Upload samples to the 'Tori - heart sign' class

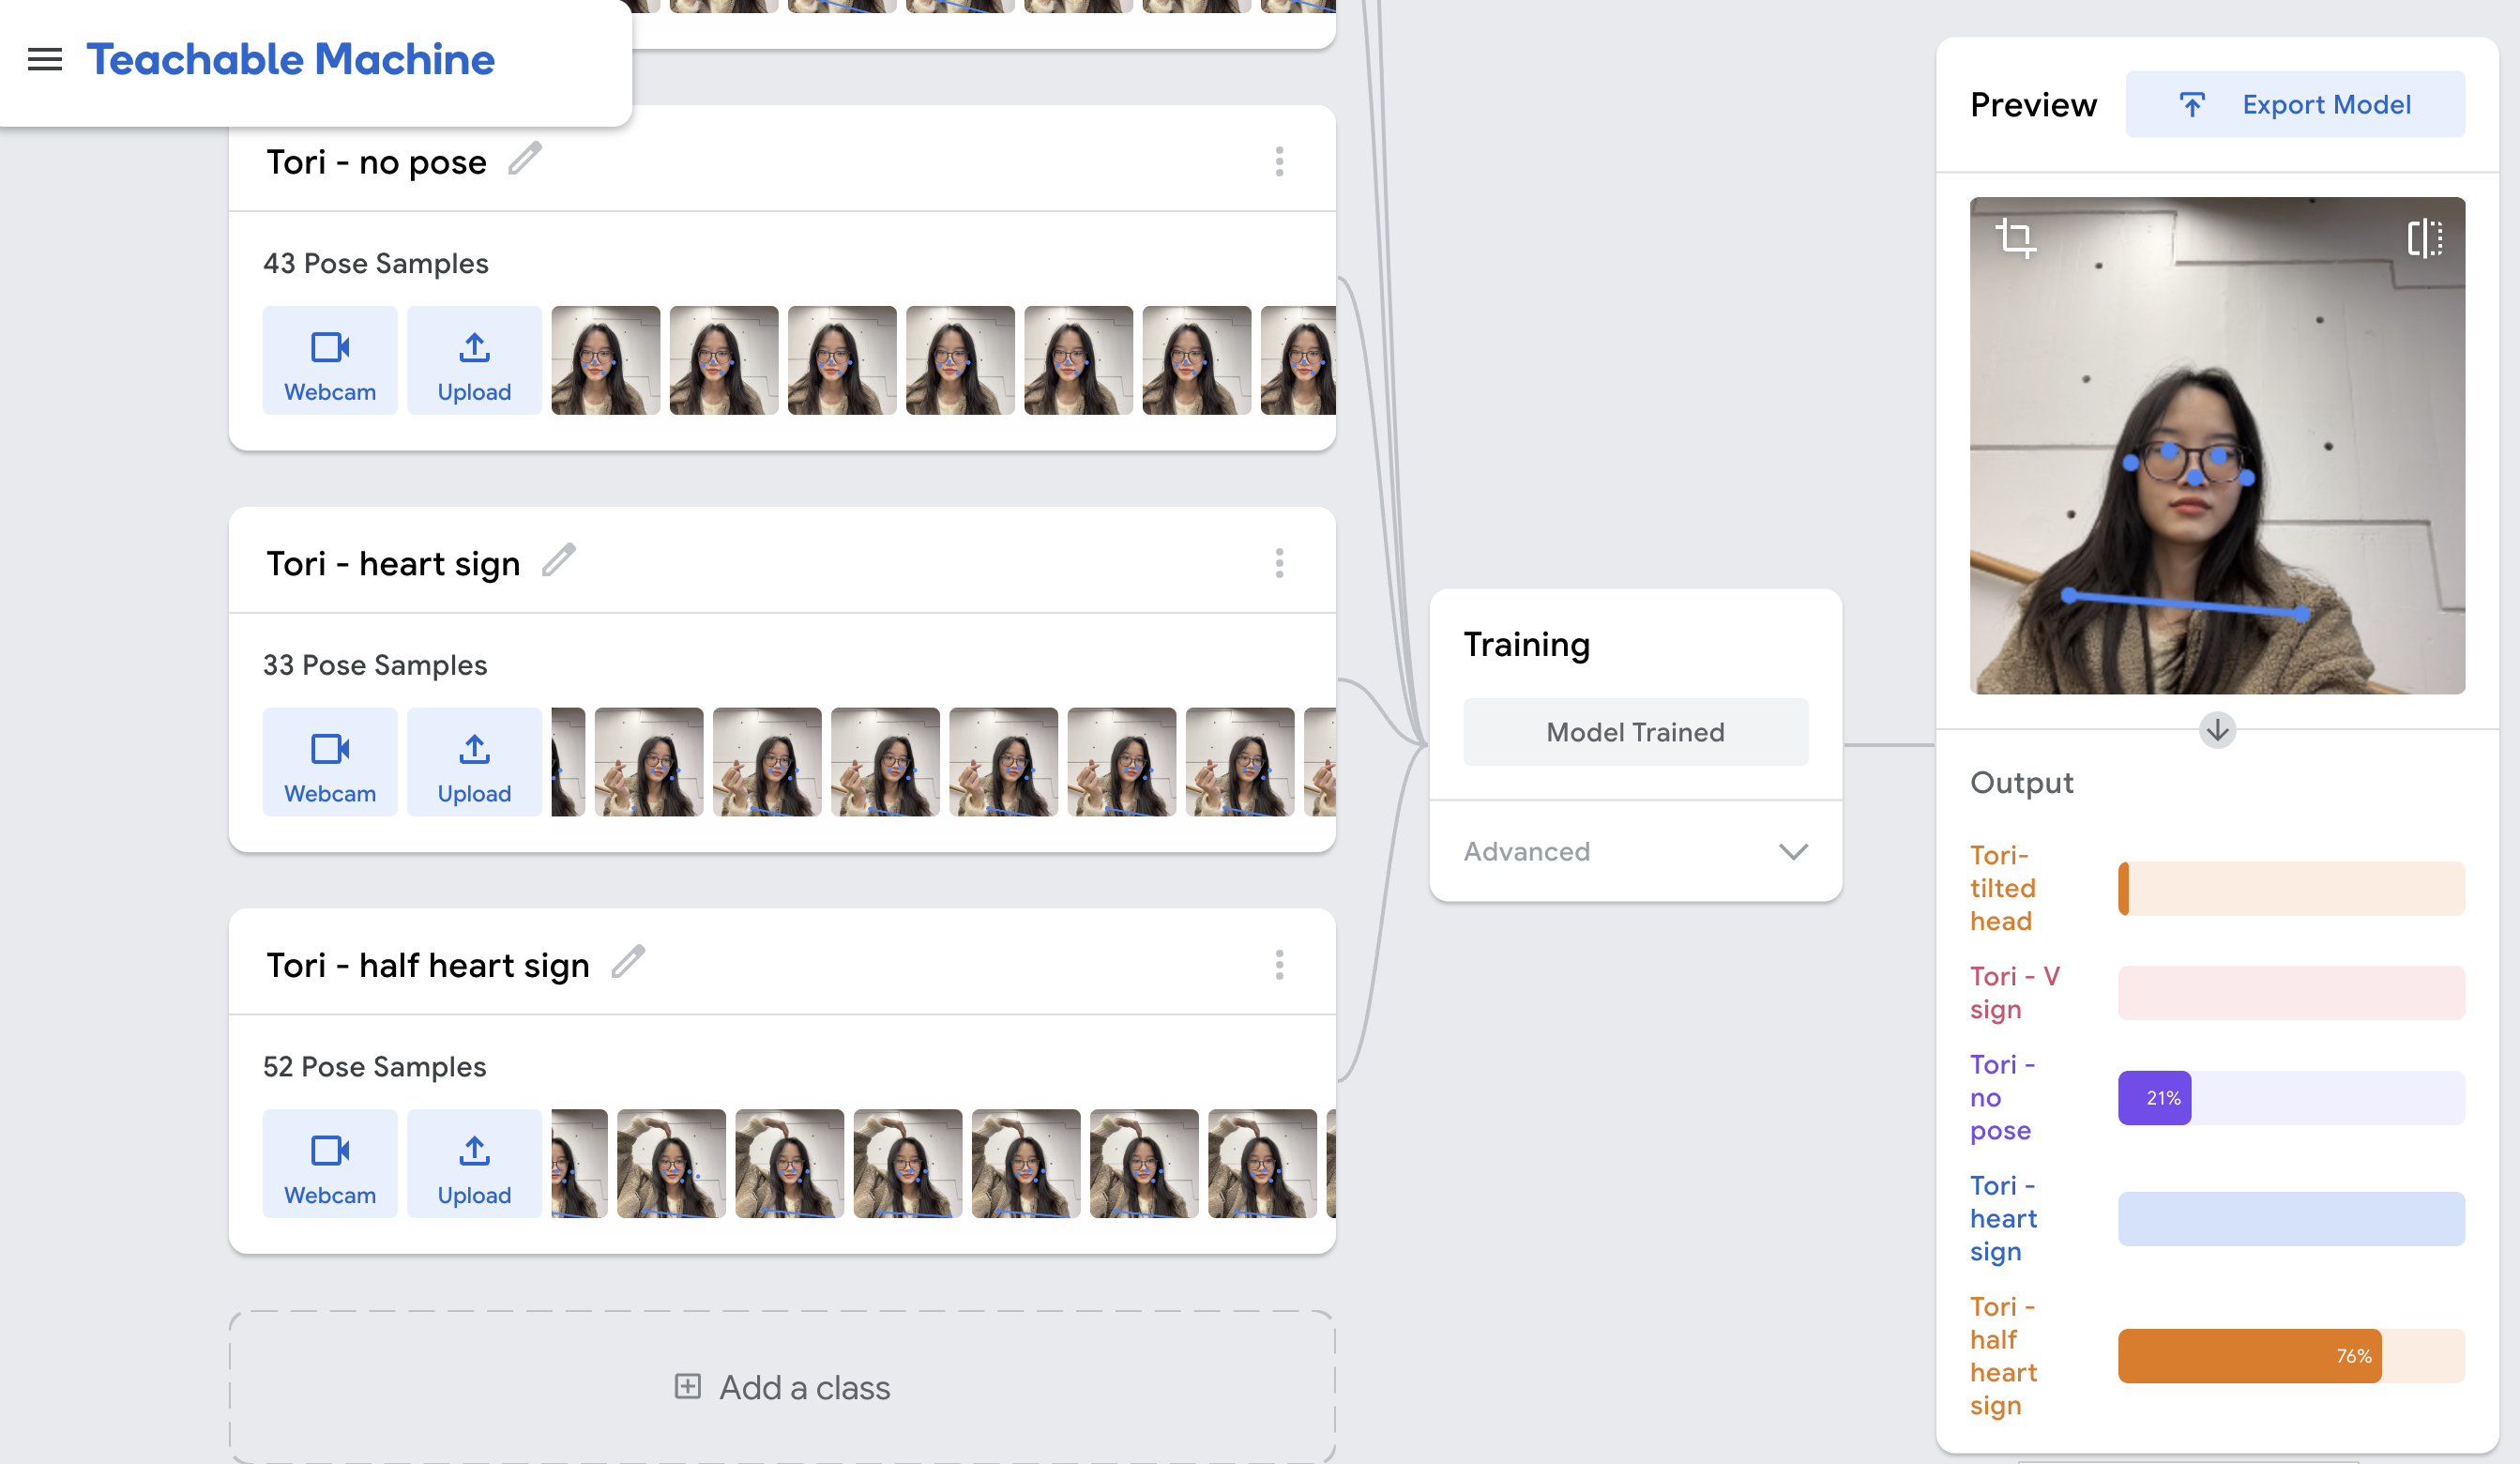point(474,763)
